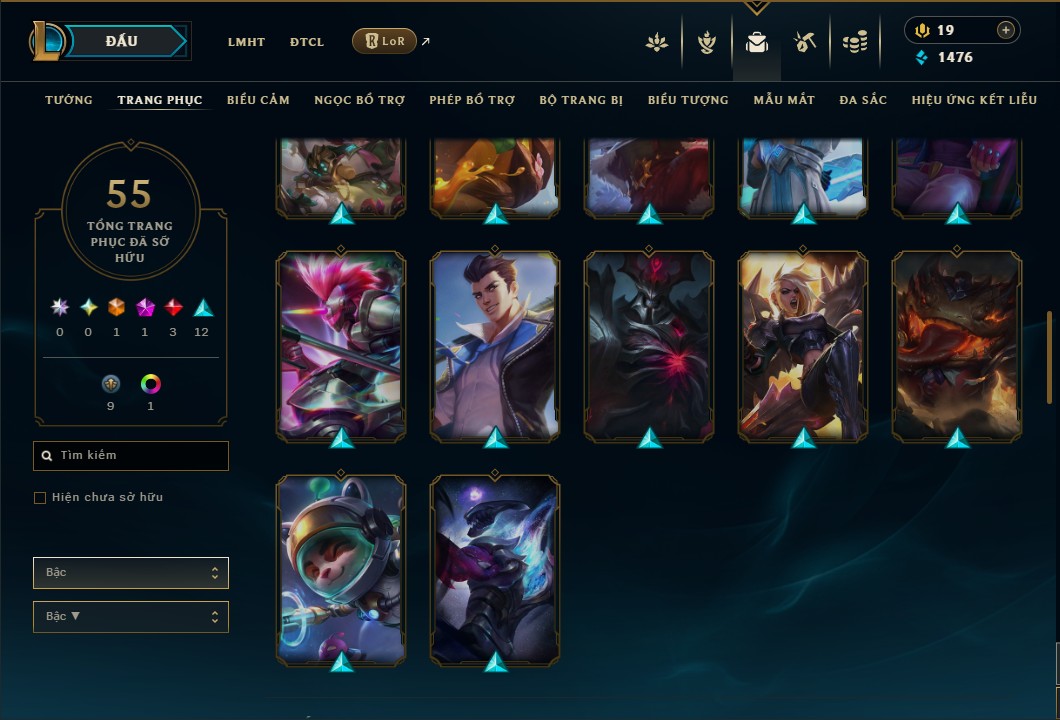Screen dimensions: 1060x720
Task: Open the Profile crest icon
Action: (x=707, y=43)
